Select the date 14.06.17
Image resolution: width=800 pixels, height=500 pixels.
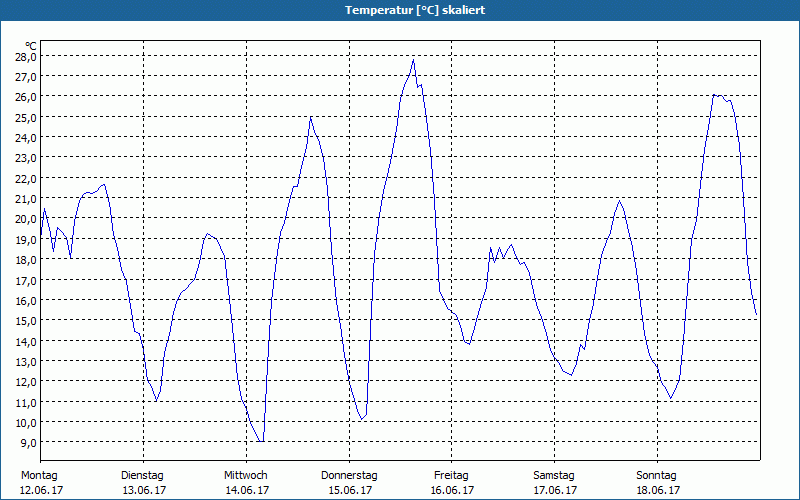[x=247, y=490]
